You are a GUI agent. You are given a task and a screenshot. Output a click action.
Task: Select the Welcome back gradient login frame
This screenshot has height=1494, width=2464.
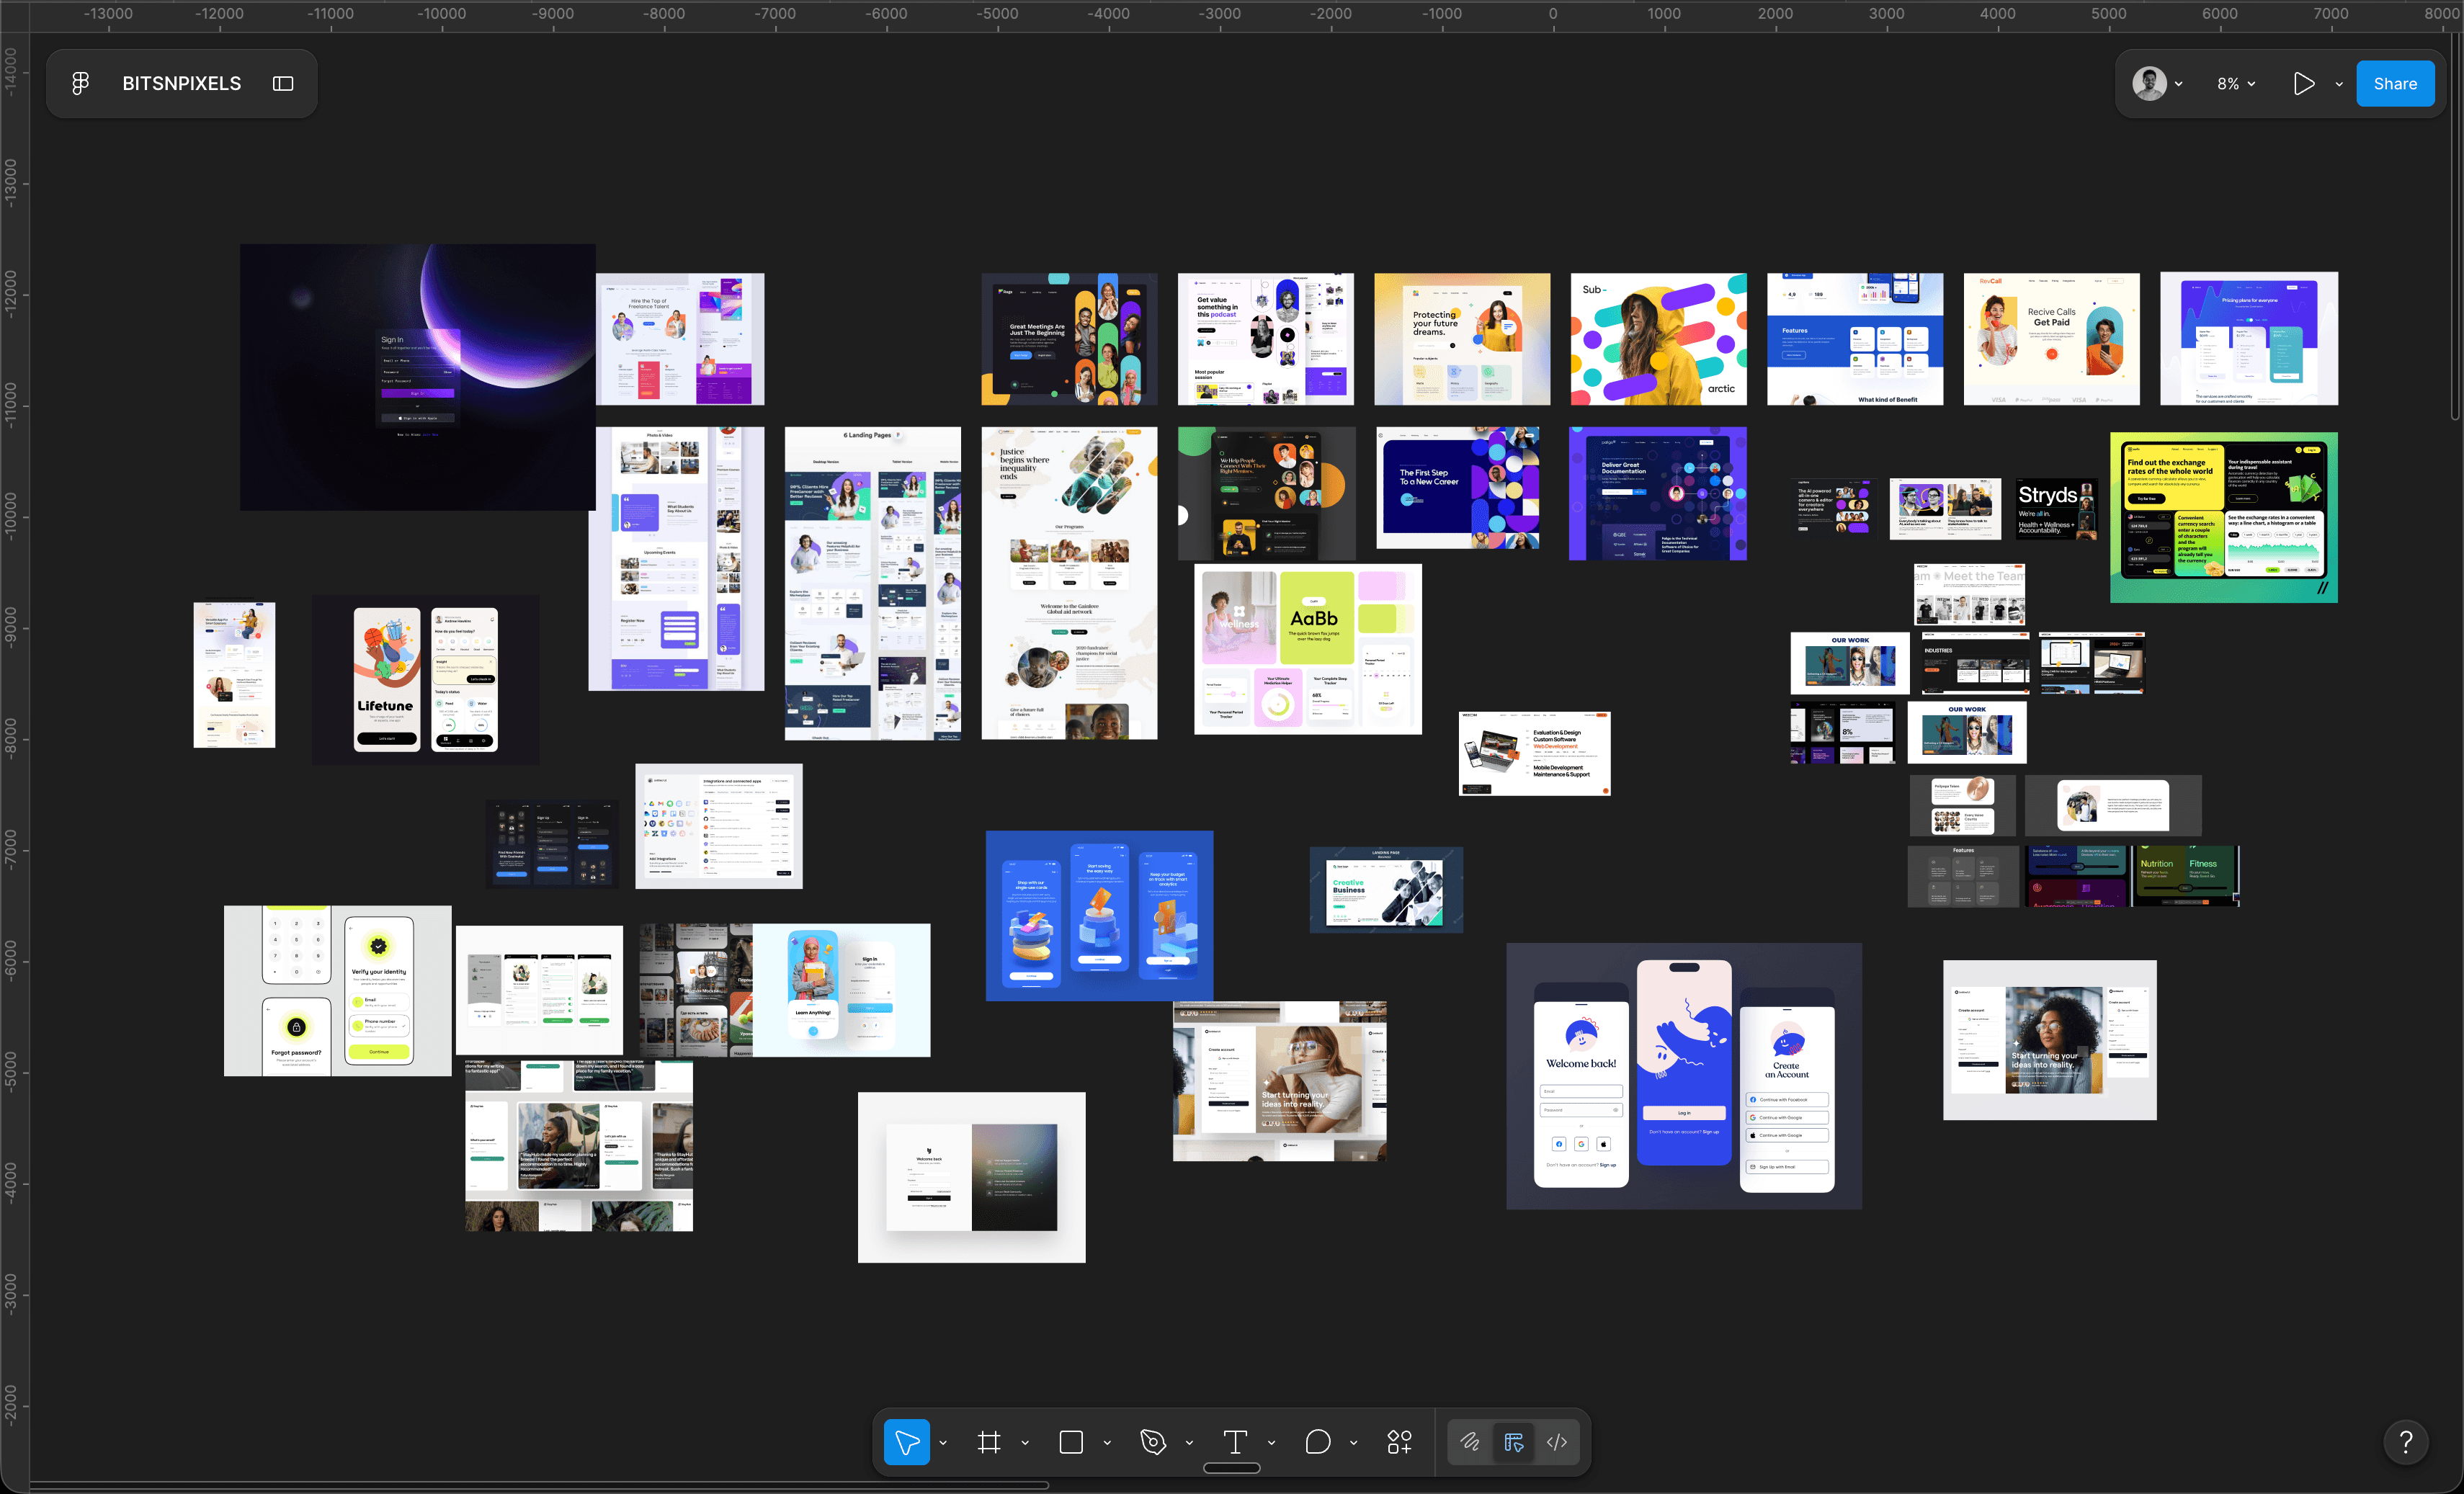pyautogui.click(x=971, y=1177)
